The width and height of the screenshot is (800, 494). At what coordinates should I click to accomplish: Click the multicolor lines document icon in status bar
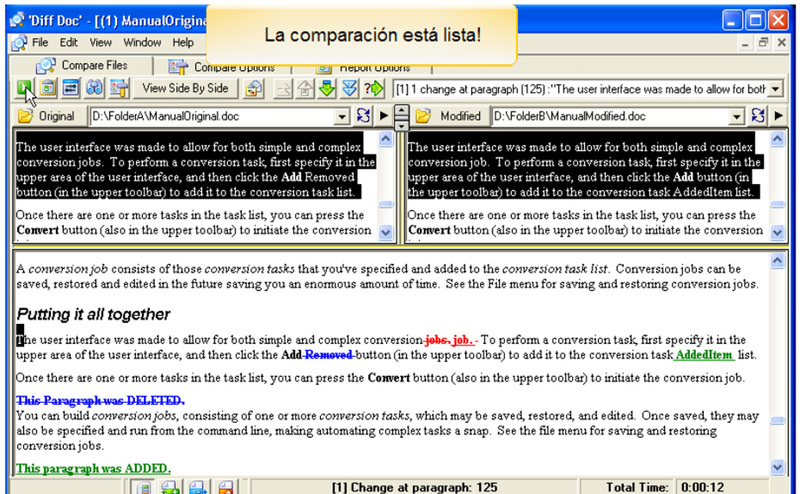coord(143,487)
